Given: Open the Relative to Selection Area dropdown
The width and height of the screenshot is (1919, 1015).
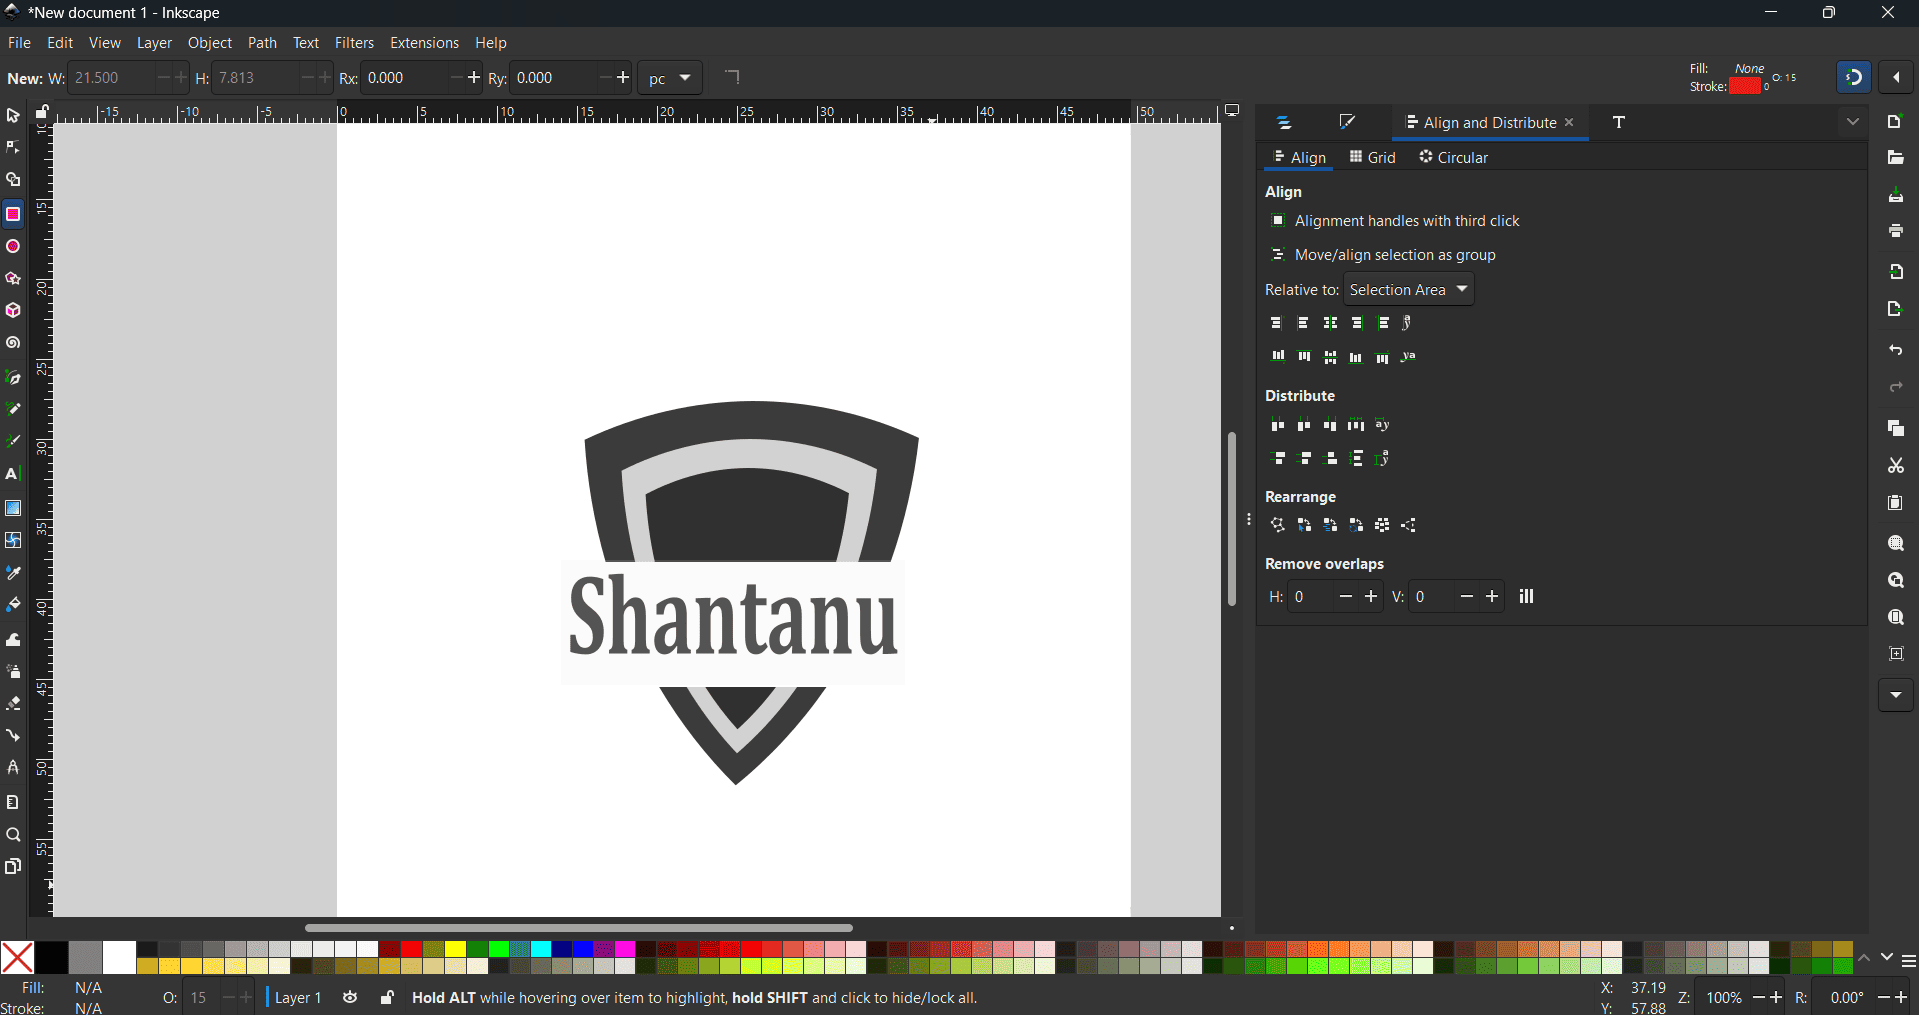Looking at the screenshot, I should [1409, 290].
